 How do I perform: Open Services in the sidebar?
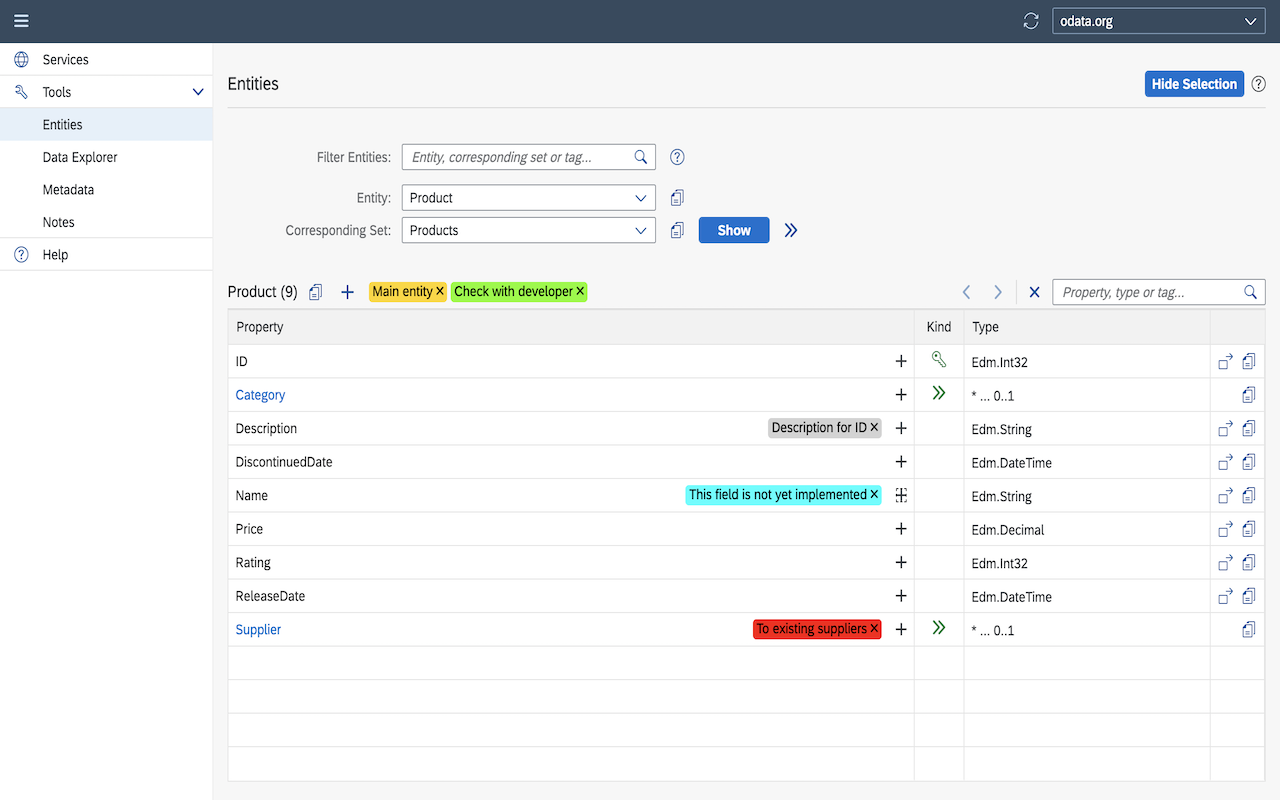106,60
